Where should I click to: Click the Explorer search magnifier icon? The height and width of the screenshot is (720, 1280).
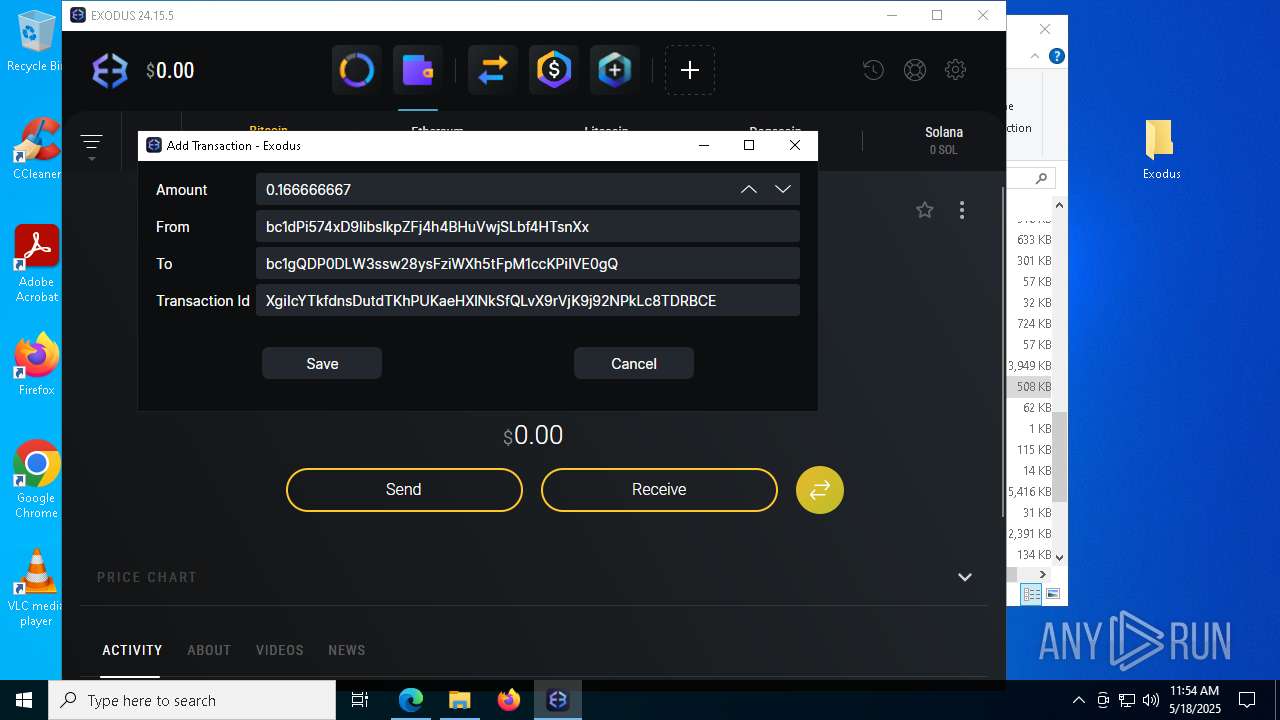tap(1041, 178)
